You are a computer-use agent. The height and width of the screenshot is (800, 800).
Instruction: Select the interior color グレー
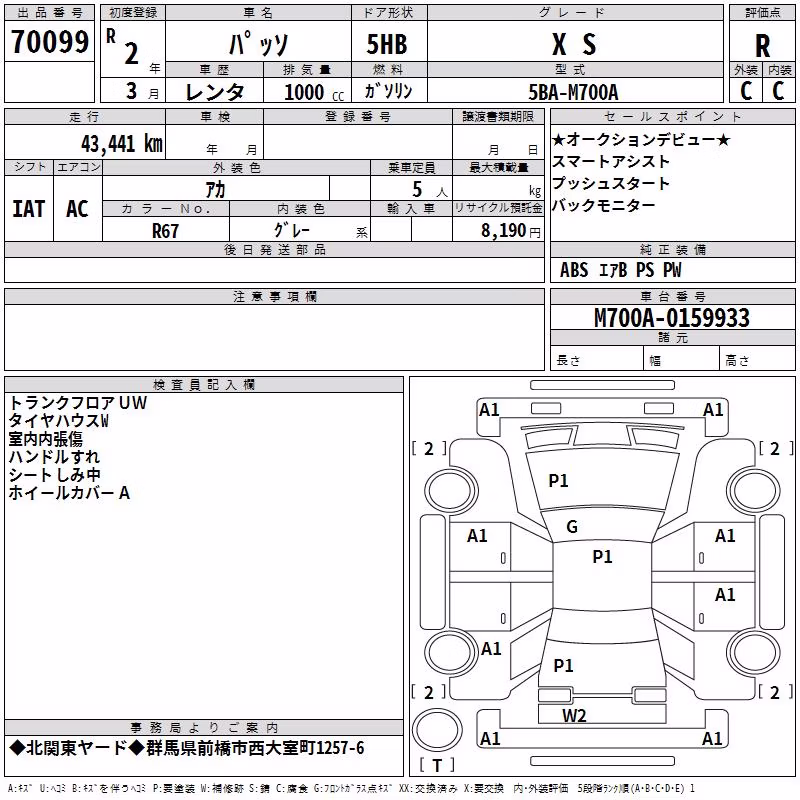[x=292, y=230]
